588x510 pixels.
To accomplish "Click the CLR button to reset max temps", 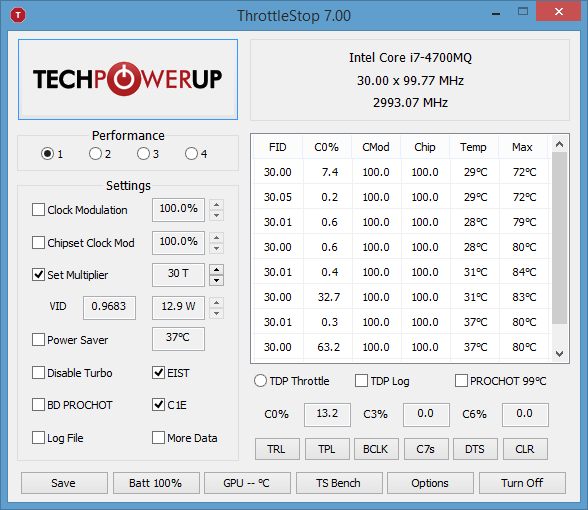I will [525, 449].
